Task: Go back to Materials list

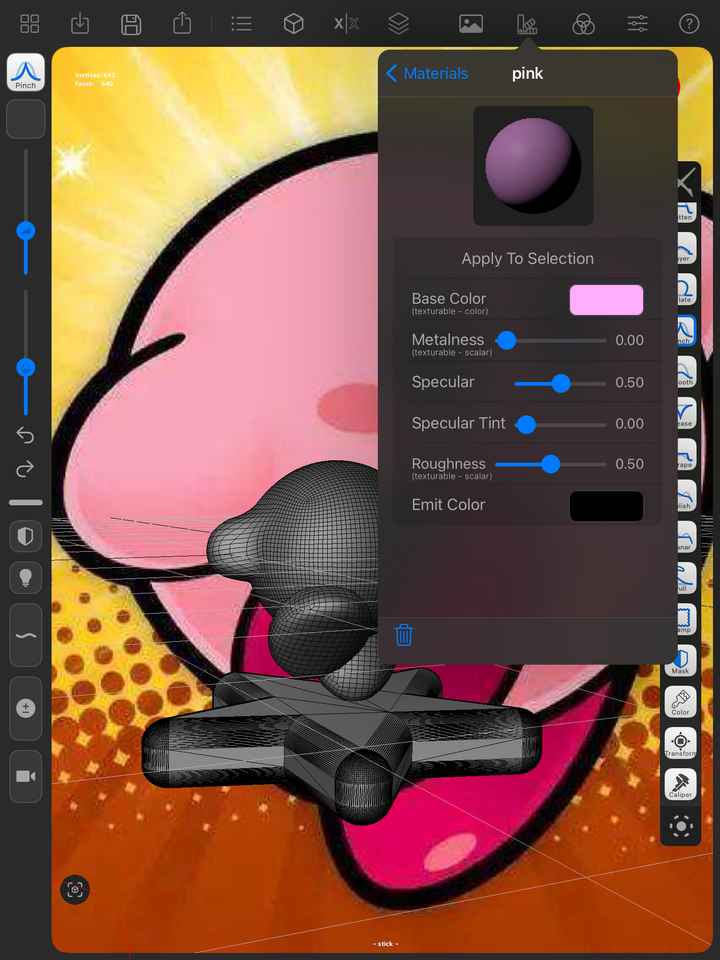Action: pyautogui.click(x=427, y=73)
